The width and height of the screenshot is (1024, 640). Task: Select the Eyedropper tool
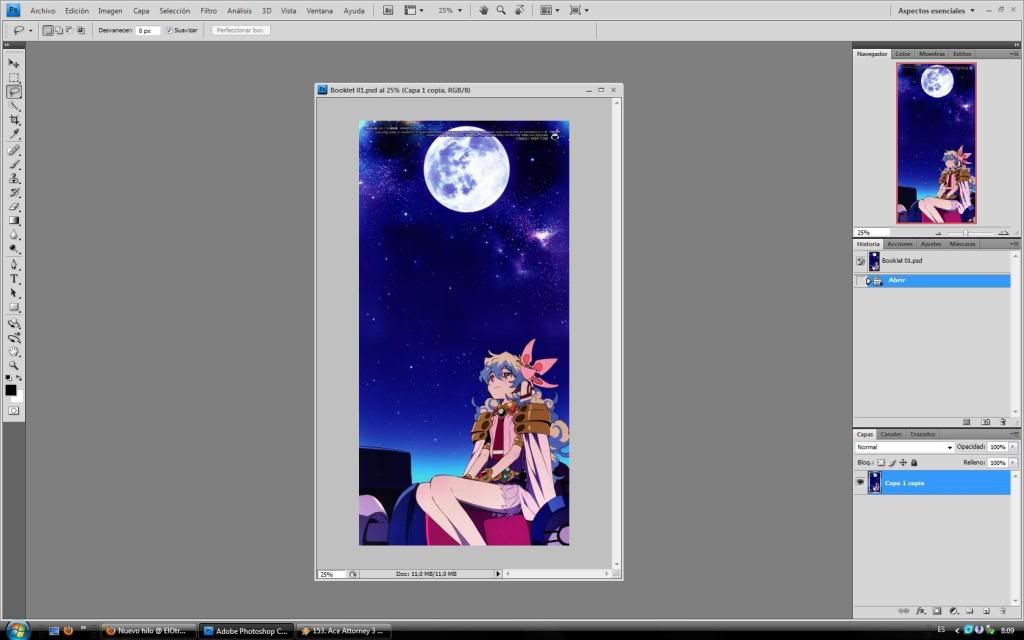[x=14, y=134]
